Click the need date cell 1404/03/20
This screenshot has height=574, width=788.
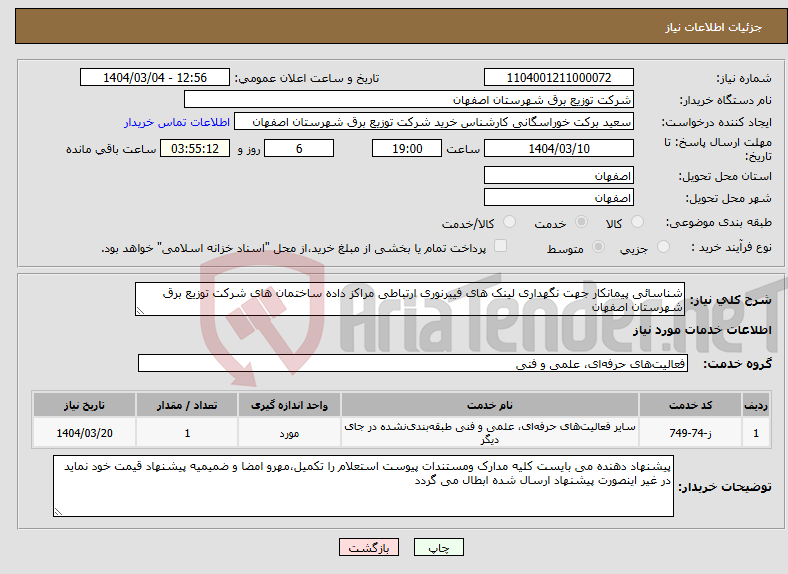[x=84, y=433]
